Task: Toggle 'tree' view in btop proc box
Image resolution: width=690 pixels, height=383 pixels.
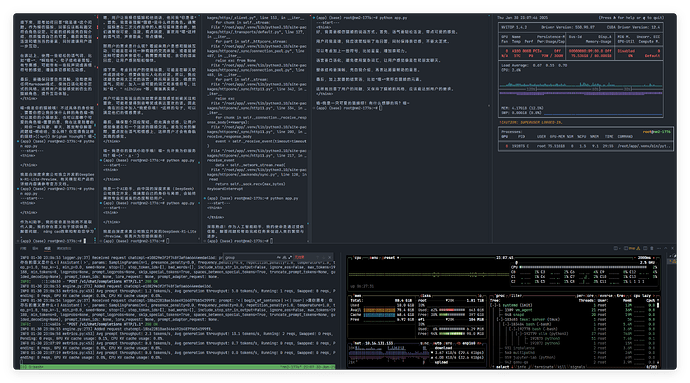Action: [x=621, y=295]
